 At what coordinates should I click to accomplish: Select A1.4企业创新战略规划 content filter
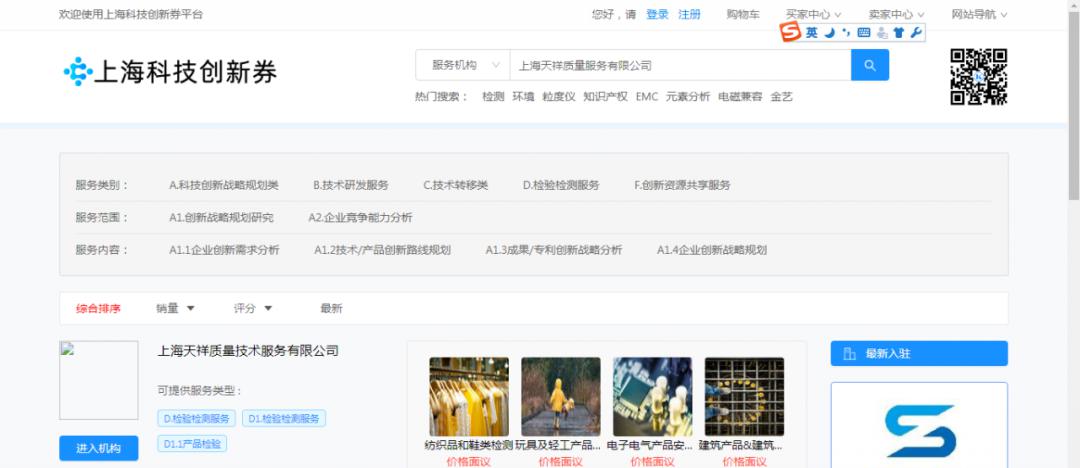pyautogui.click(x=712, y=250)
